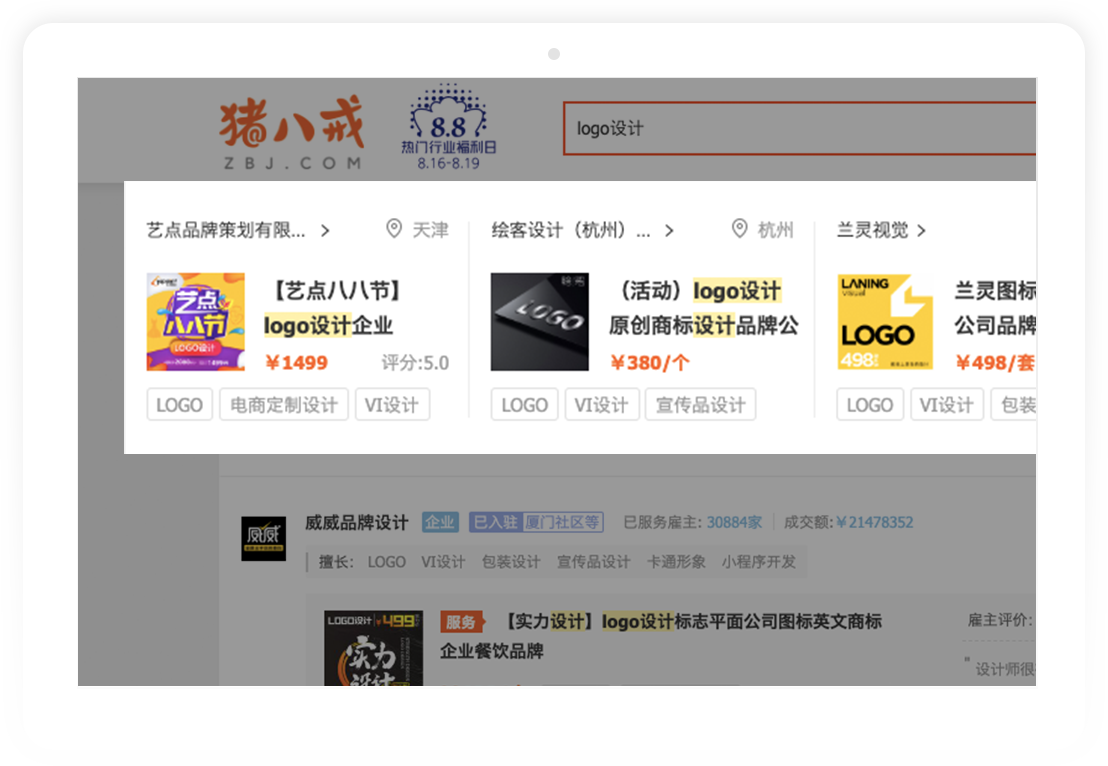Select the 电商定制设计 tag
Viewport: 1108px width, 766px height.
pos(284,405)
